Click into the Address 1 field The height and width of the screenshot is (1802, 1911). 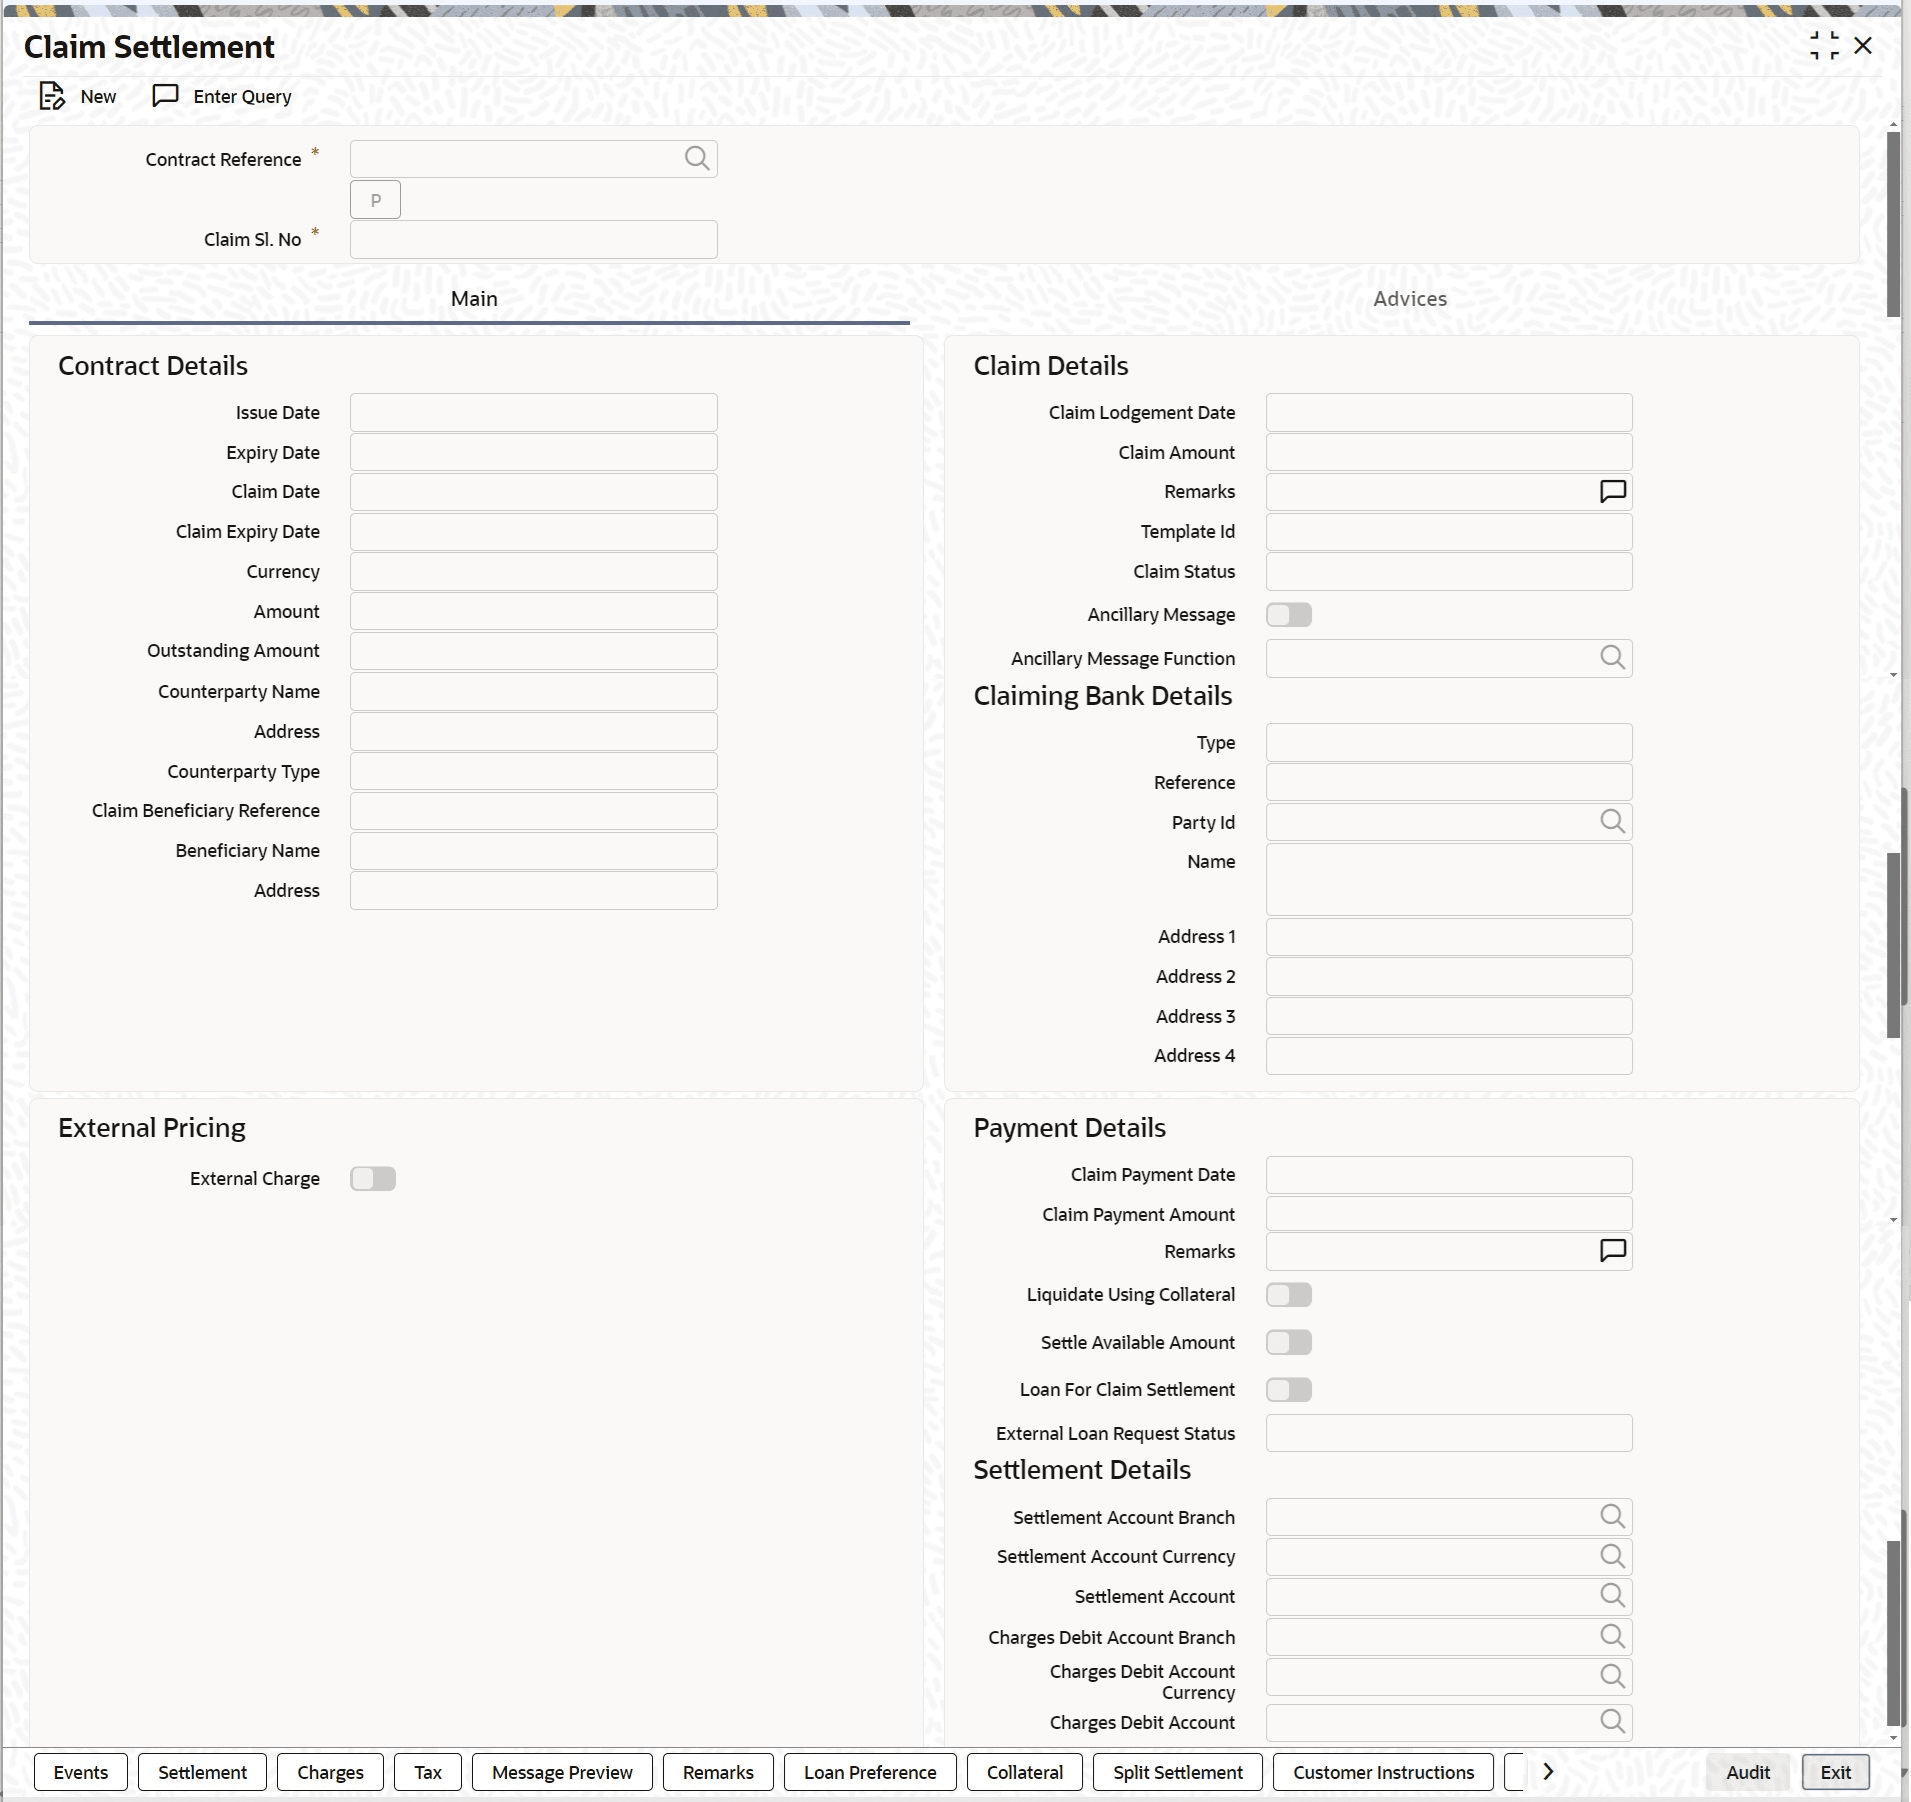pos(1449,937)
